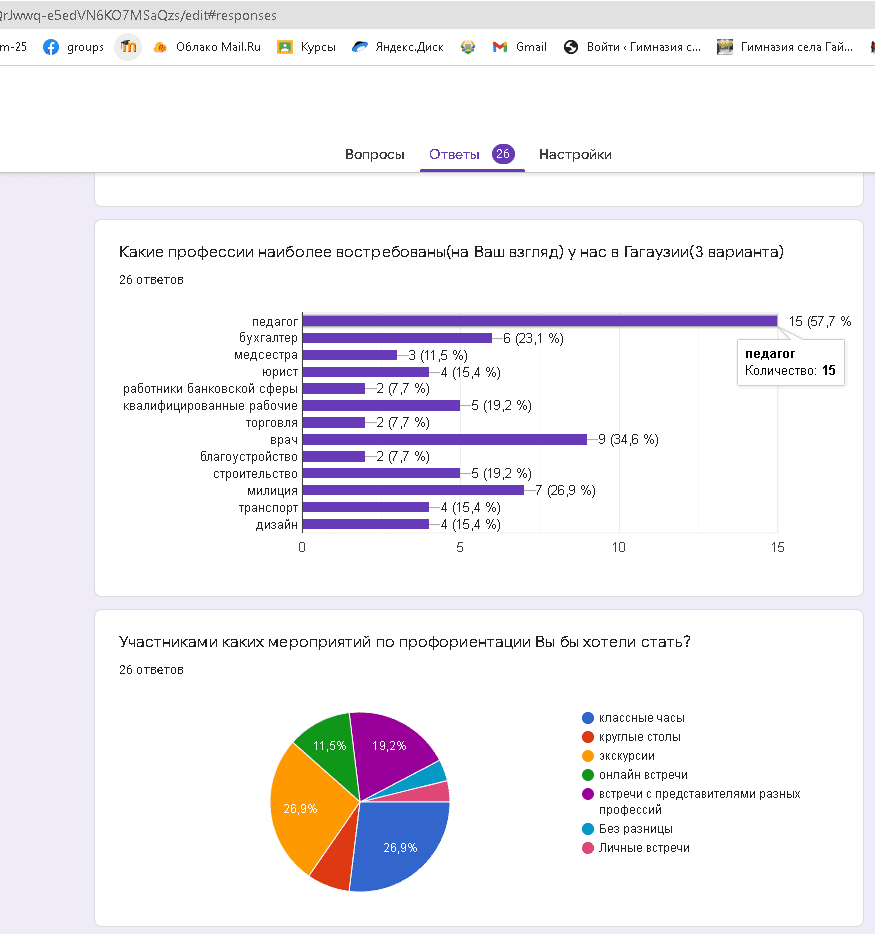This screenshot has height=934, width=875.
Task: Click the orange экскурсии legend swatch
Action: (x=588, y=756)
